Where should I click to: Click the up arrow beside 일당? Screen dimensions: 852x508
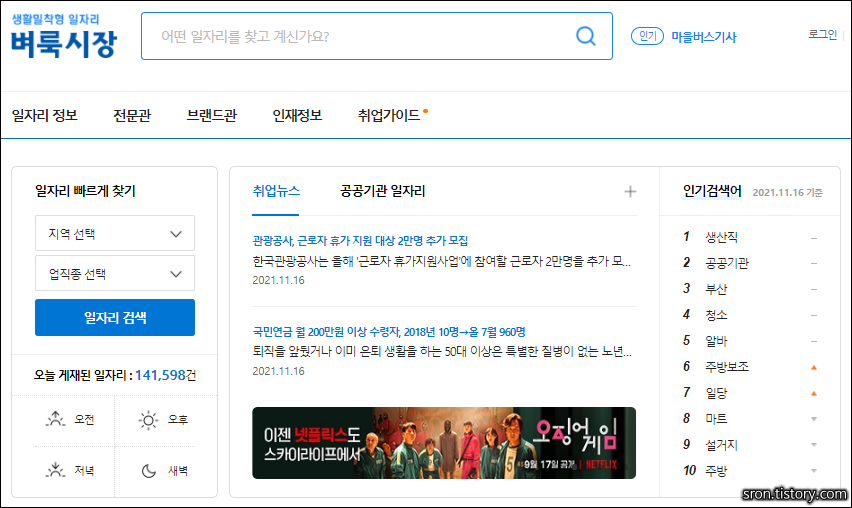click(814, 393)
